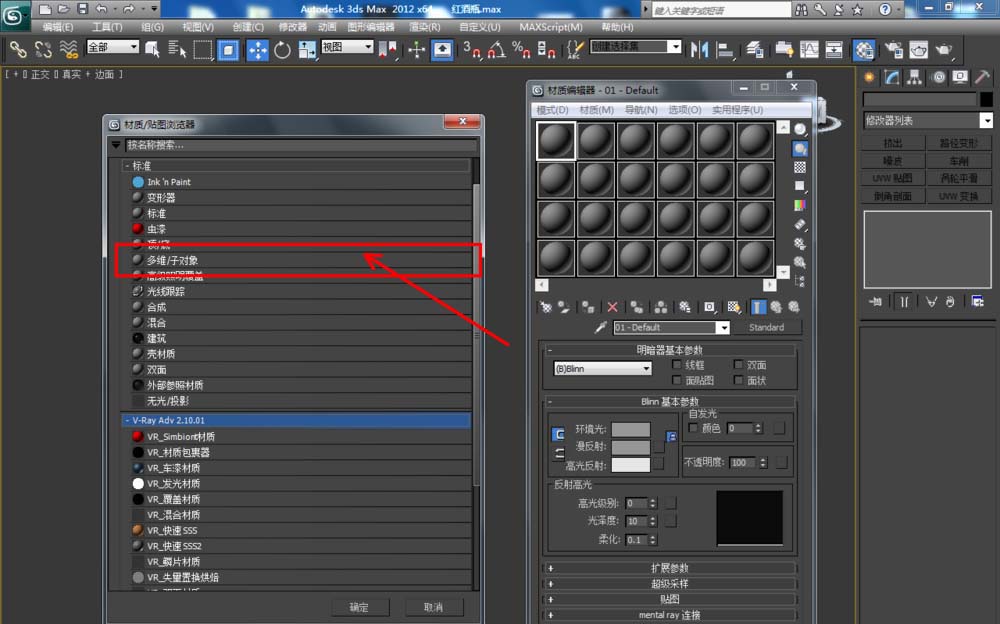Open the 实用程序(U) menu in Material Editor
Viewport: 1000px width, 624px height.
click(737, 110)
